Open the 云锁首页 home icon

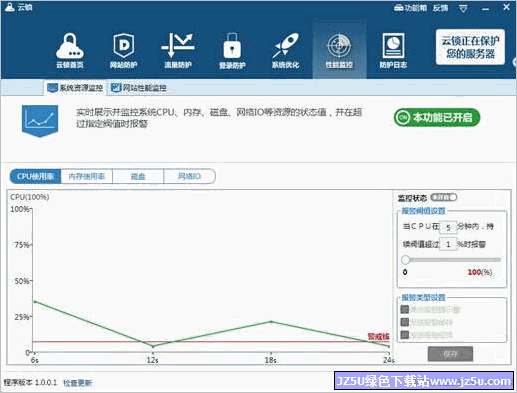[70, 51]
